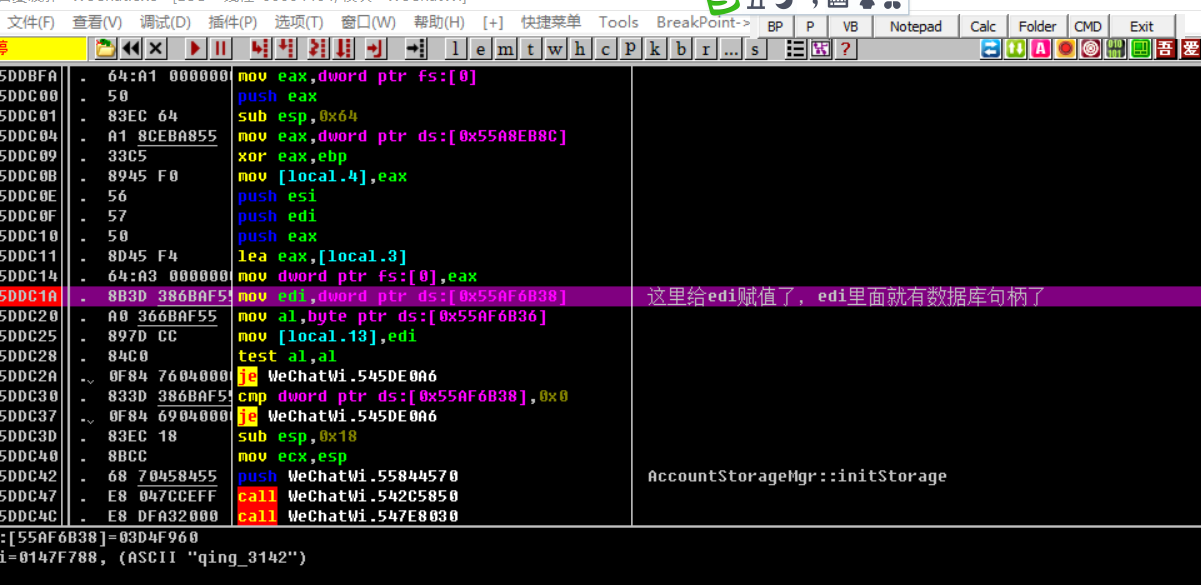Select the highlighted mov edi,dword ptr ds:[0x55AF6B38] line
The image size is (1201, 585).
click(600, 296)
